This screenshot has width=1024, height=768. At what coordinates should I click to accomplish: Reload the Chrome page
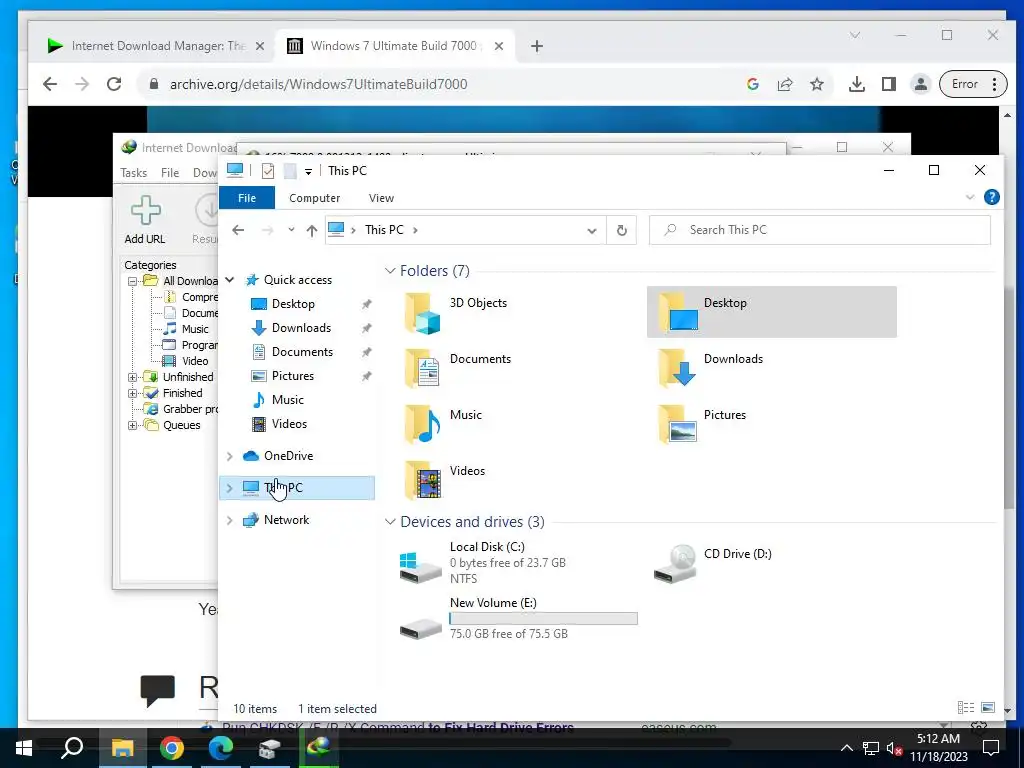[x=114, y=84]
